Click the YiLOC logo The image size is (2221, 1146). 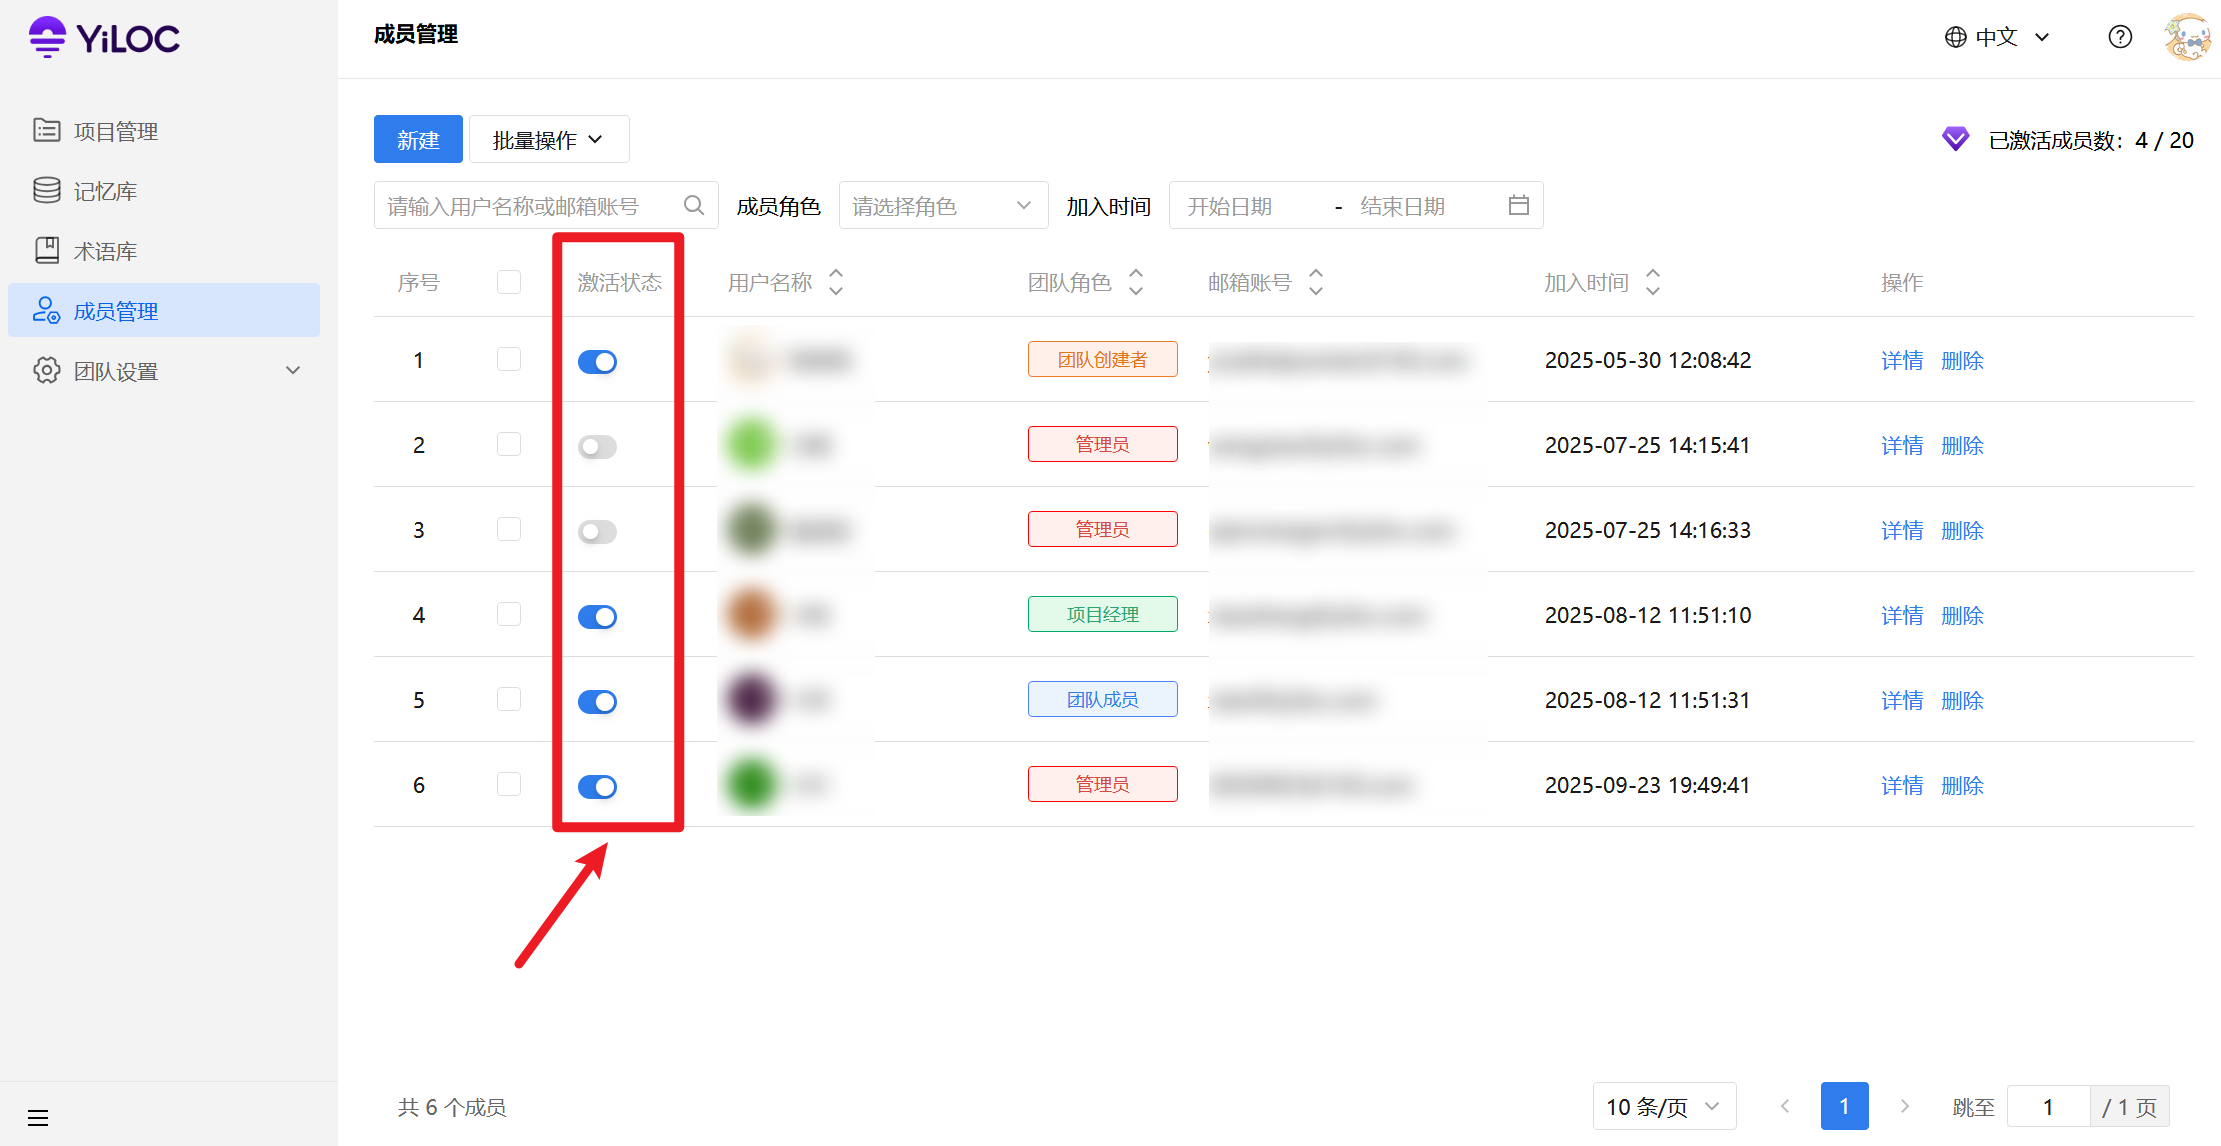point(104,38)
